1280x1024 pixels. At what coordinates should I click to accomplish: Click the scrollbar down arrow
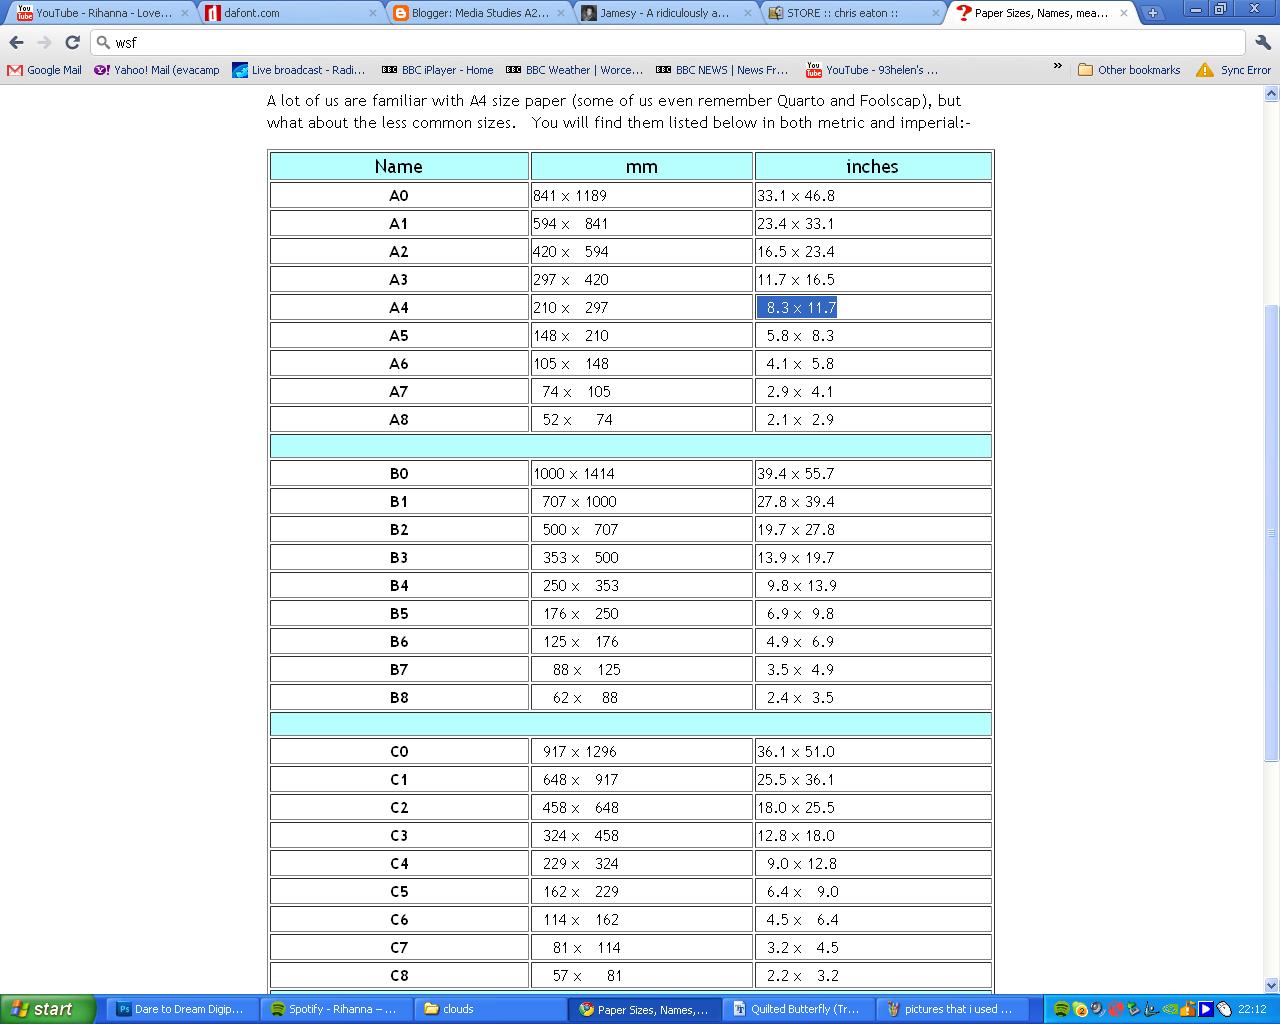[1272, 985]
